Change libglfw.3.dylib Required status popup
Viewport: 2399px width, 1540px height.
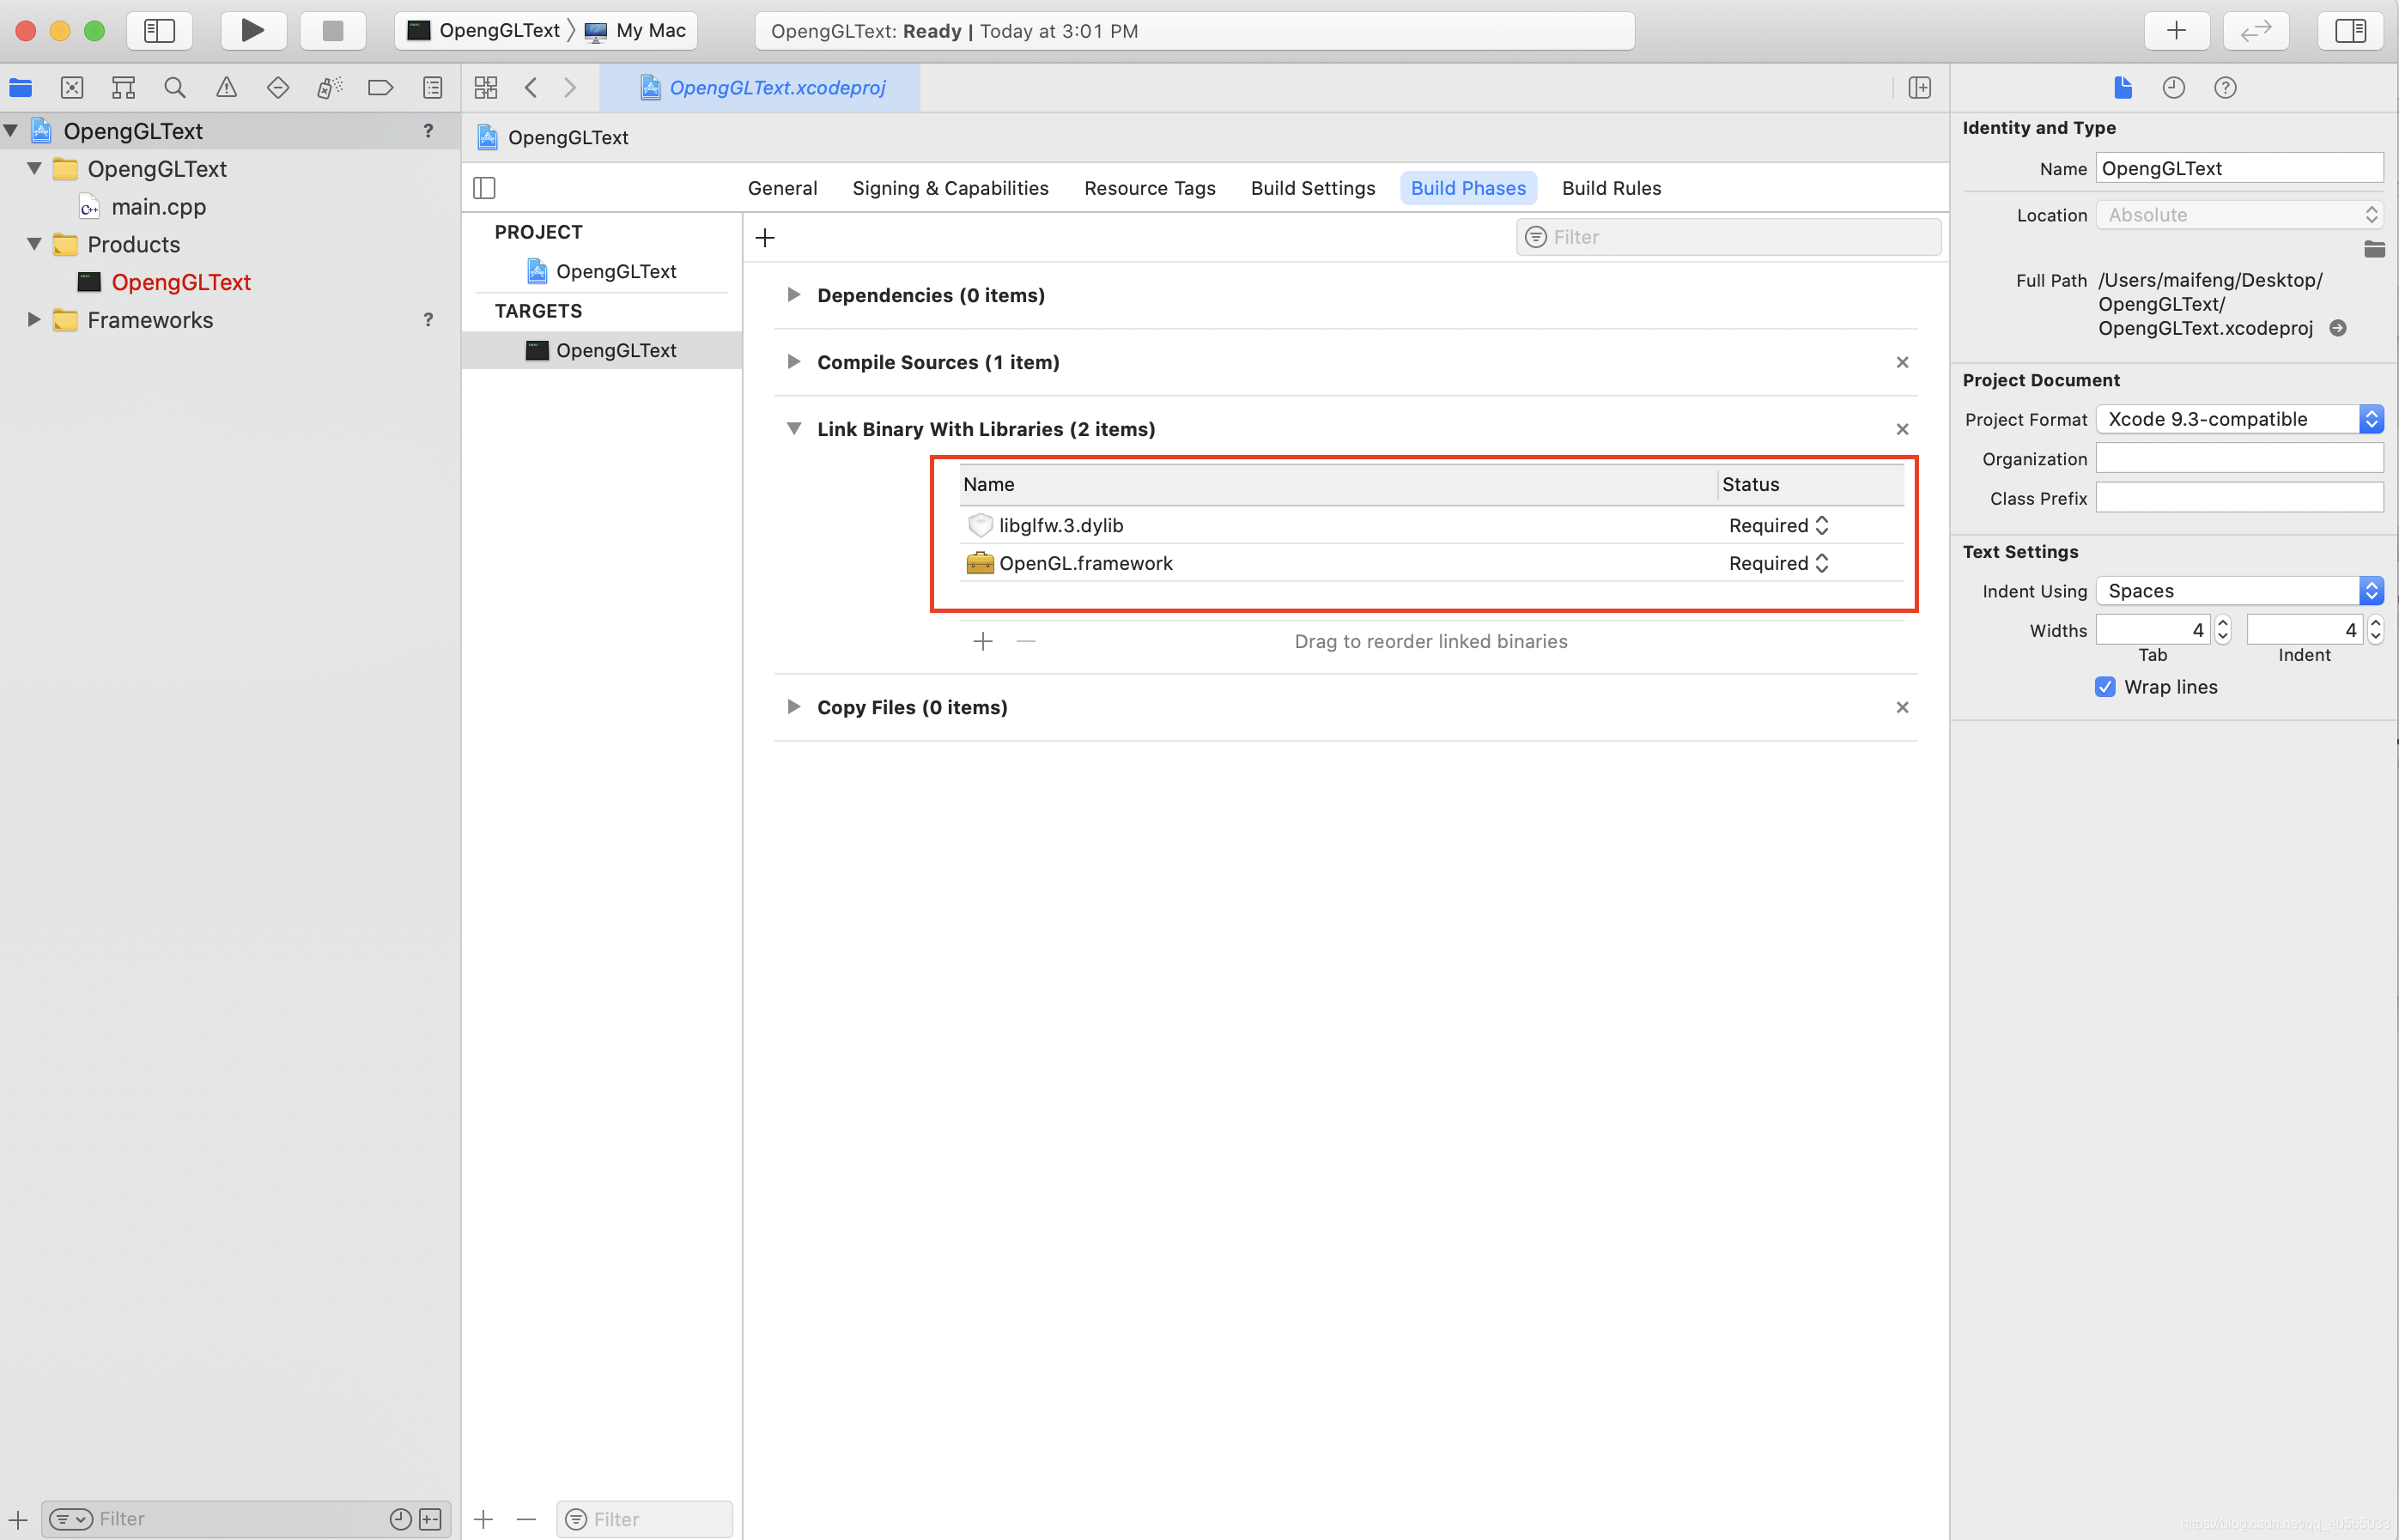1779,525
